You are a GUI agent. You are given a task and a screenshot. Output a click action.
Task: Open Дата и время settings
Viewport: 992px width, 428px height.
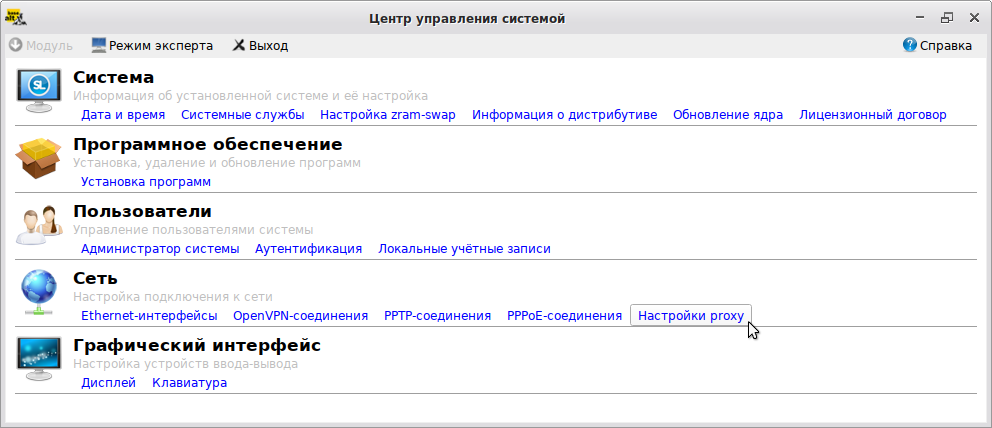pyautogui.click(x=123, y=114)
